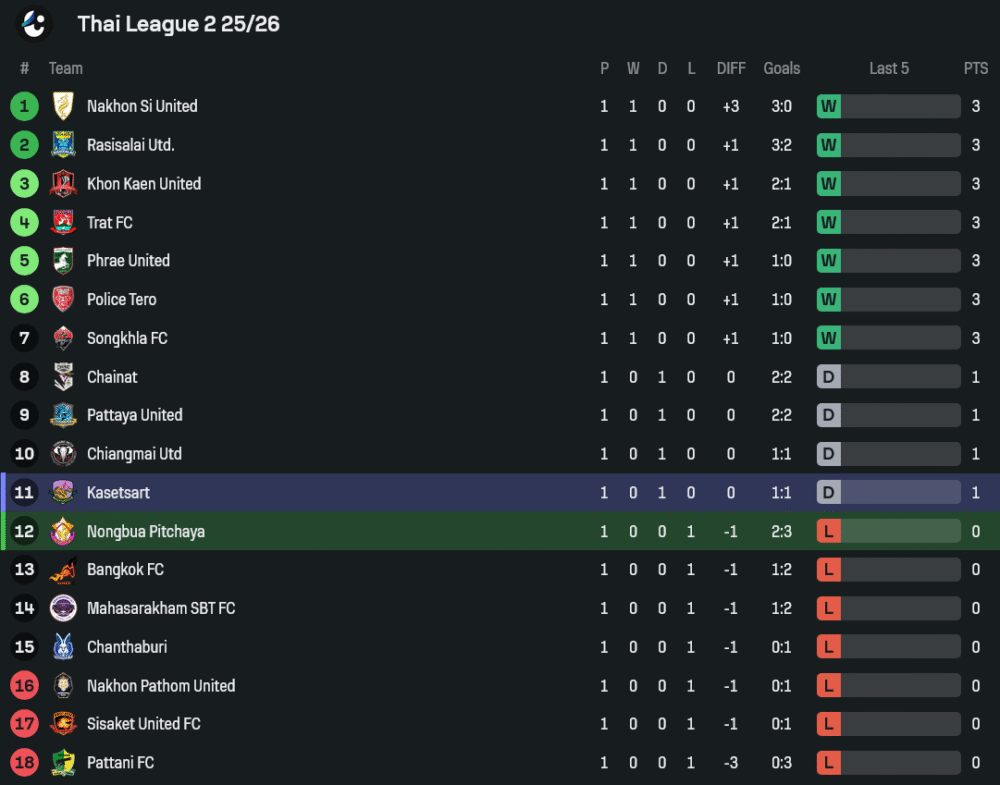
Task: Click the league logo beside Thai League 2
Action: click(x=35, y=24)
